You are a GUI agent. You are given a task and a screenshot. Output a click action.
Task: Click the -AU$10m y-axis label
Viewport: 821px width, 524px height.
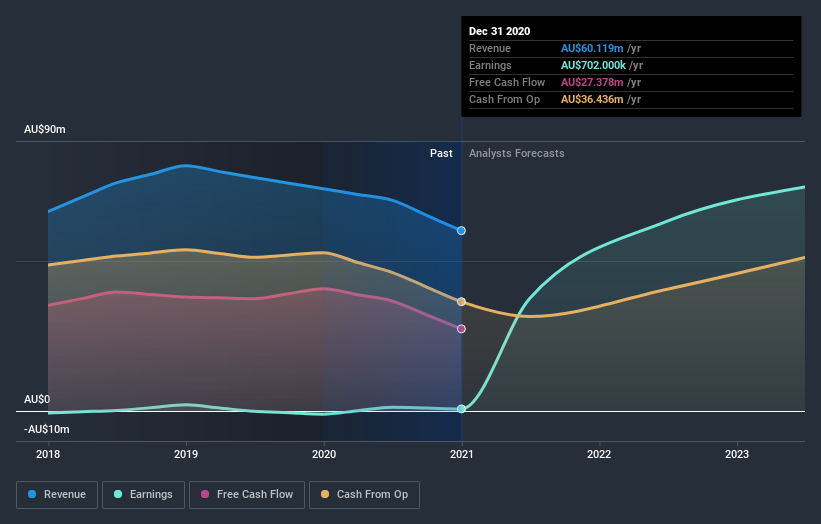[x=47, y=429]
